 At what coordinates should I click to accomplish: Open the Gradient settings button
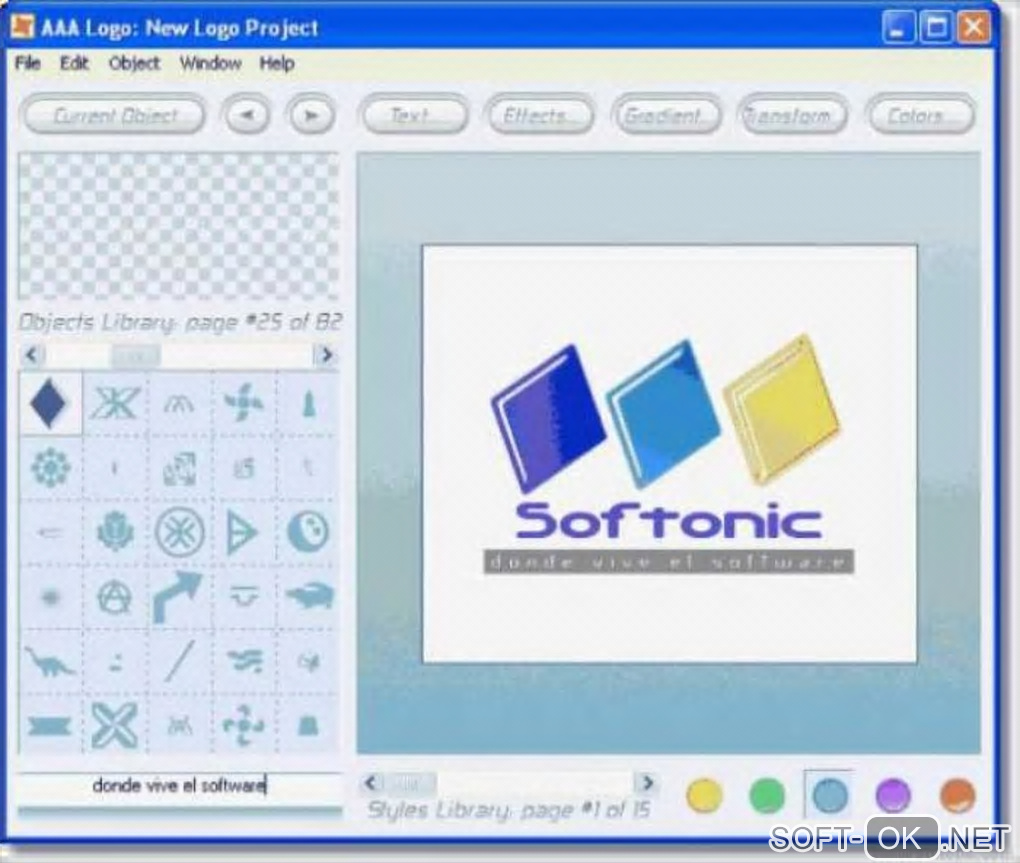coord(666,115)
